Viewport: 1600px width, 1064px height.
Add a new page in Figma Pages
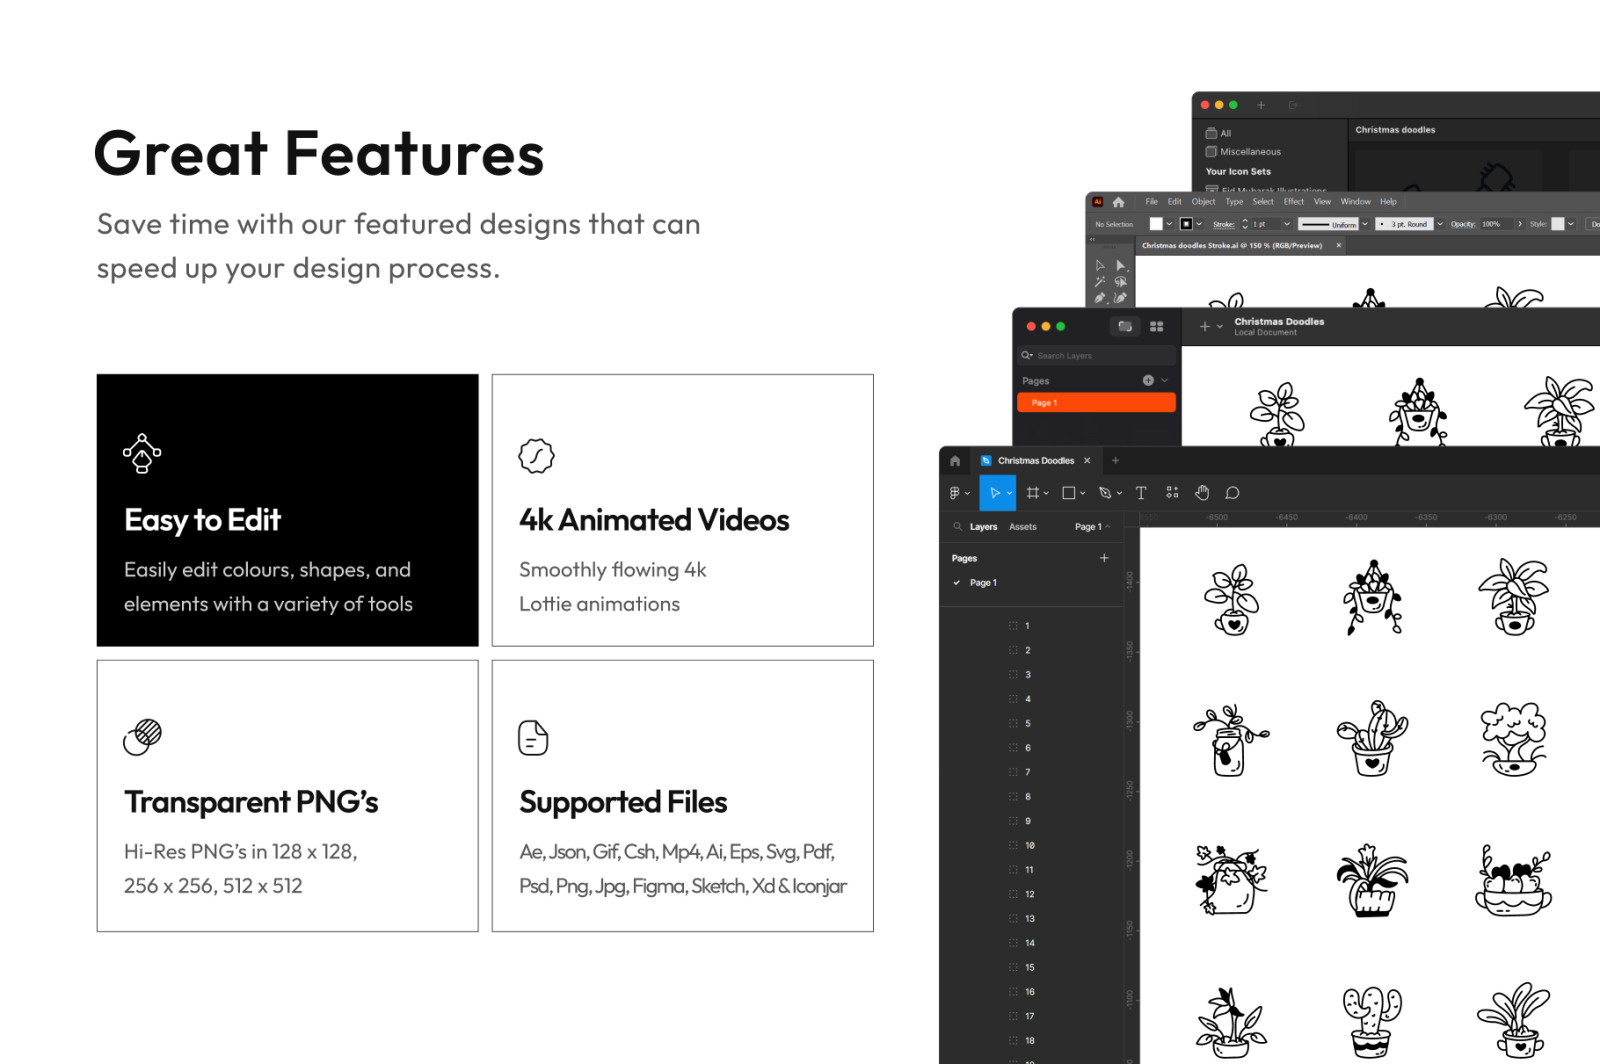(1104, 558)
